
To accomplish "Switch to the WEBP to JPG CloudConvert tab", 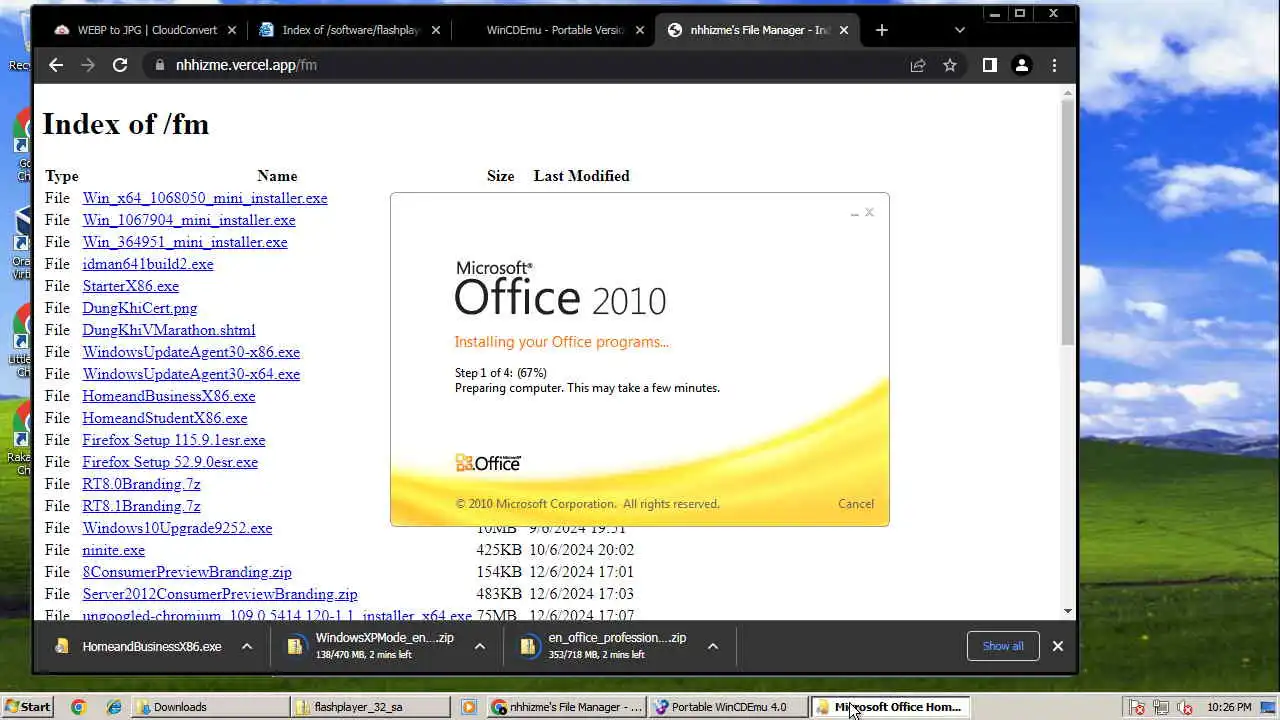I will [x=147, y=30].
